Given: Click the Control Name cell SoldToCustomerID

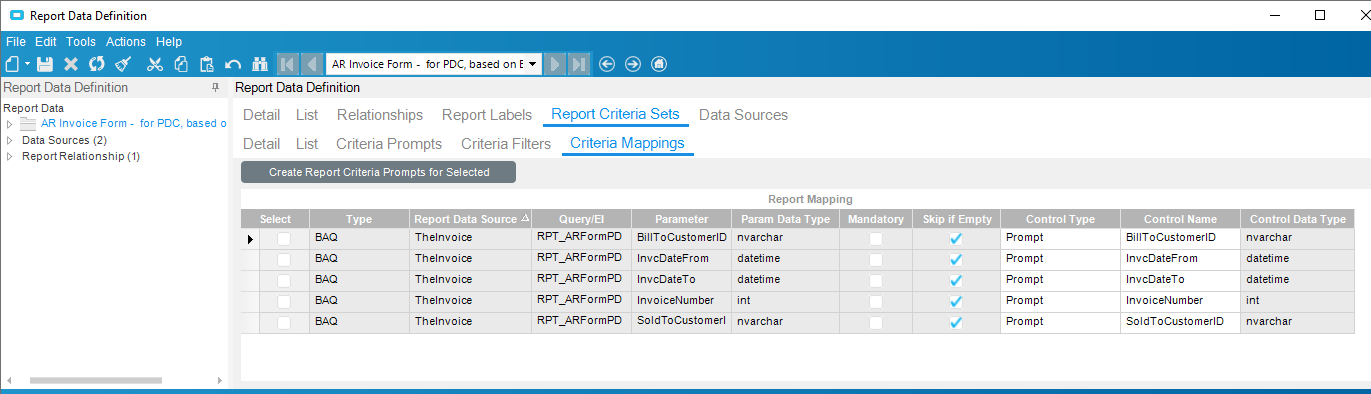Looking at the screenshot, I should [x=1181, y=322].
